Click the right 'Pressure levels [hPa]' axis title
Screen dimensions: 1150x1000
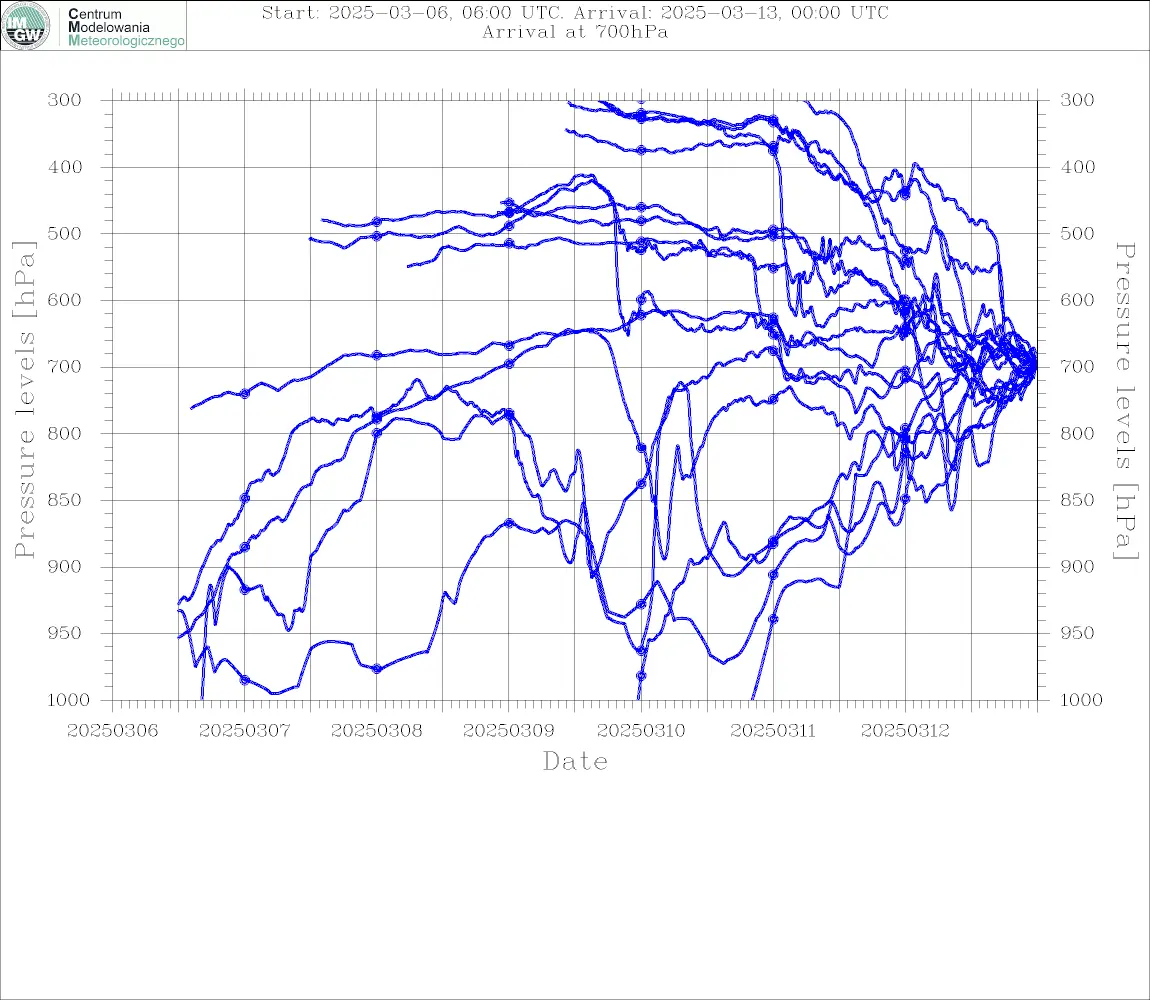click(x=1125, y=401)
